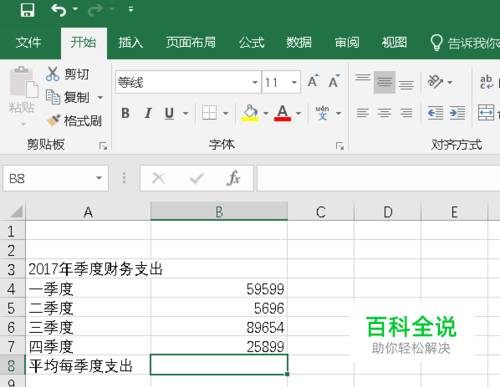The height and width of the screenshot is (387, 500).
Task: Click the 粘贴 paste clipboard icon
Action: click(23, 83)
